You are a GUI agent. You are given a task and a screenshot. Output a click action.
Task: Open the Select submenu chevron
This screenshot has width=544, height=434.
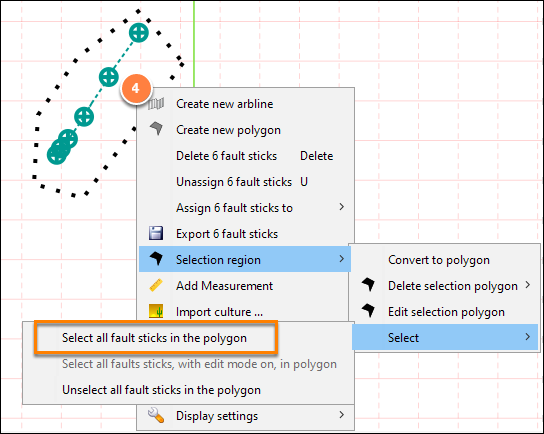point(528,337)
